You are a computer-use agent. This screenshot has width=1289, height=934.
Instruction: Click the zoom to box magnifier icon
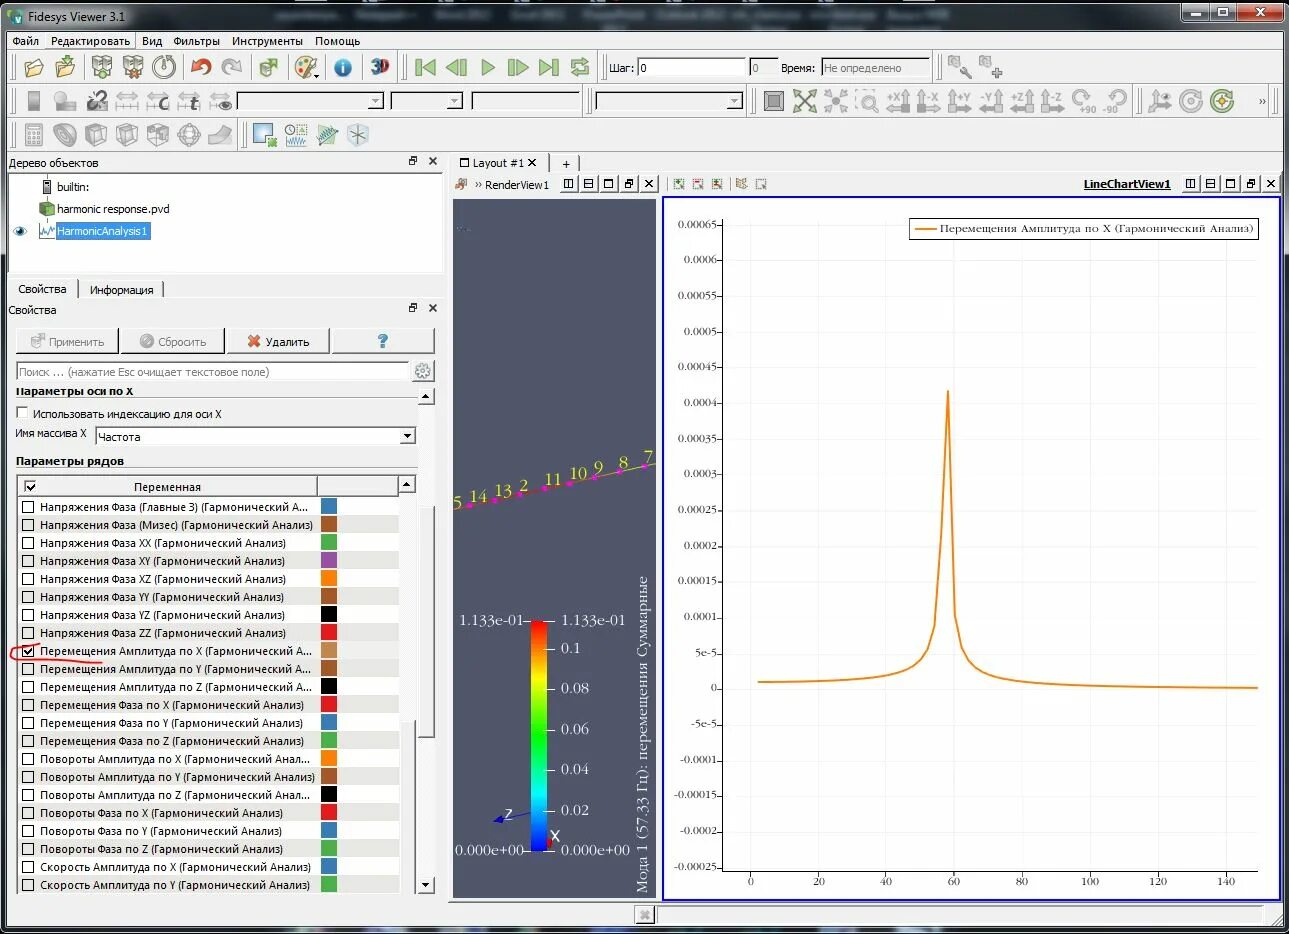pyautogui.click(x=867, y=101)
